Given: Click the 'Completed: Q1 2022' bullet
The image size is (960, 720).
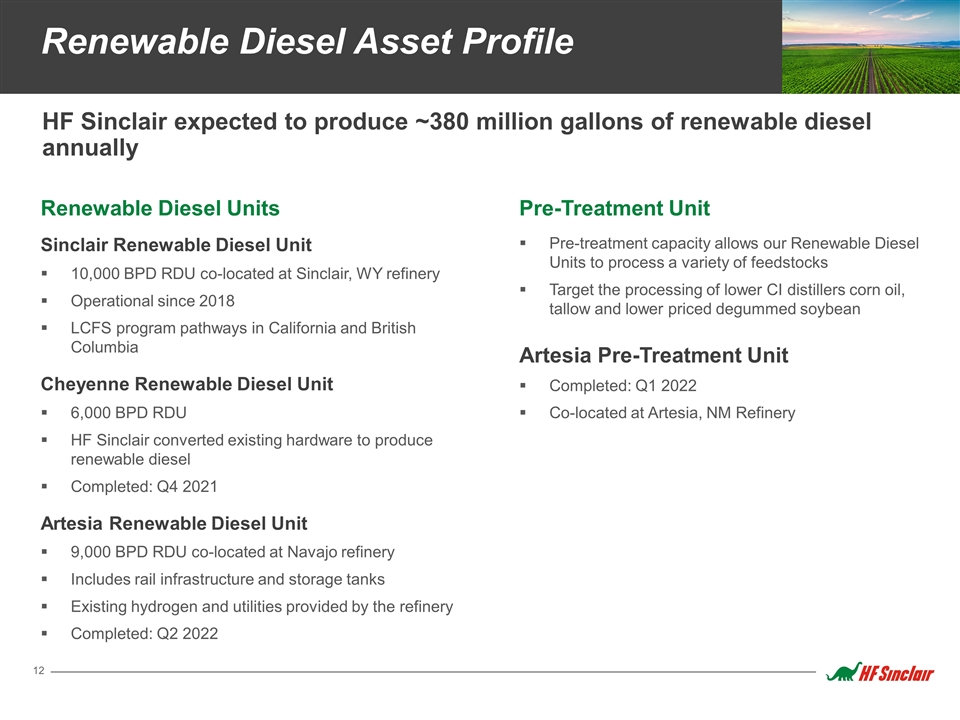Looking at the screenshot, I should click(623, 386).
